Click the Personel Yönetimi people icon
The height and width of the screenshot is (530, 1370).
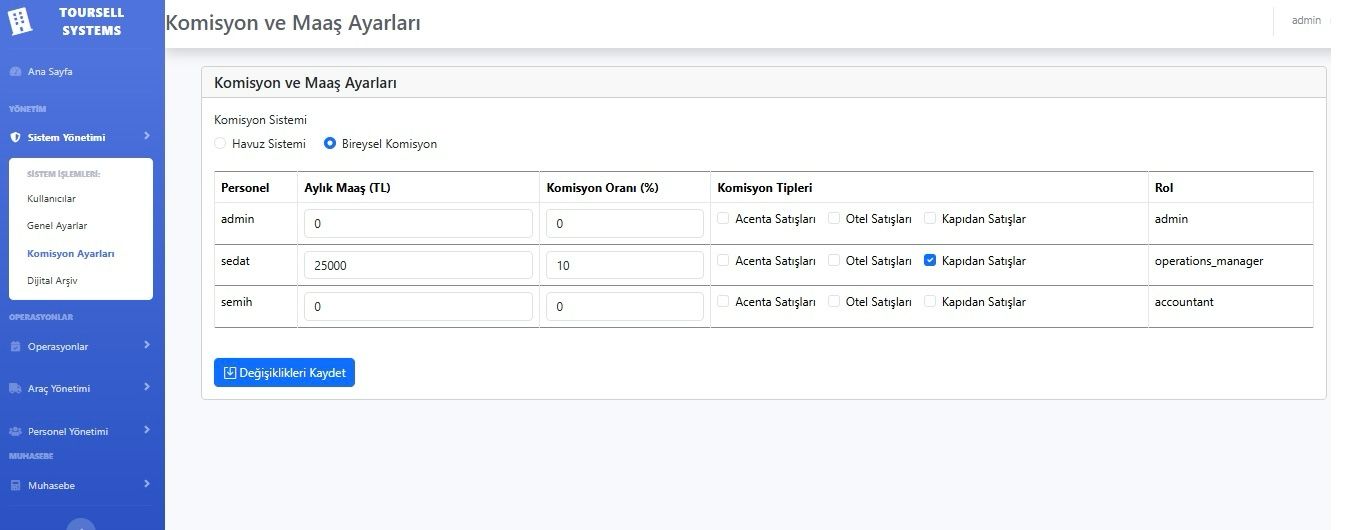point(15,432)
